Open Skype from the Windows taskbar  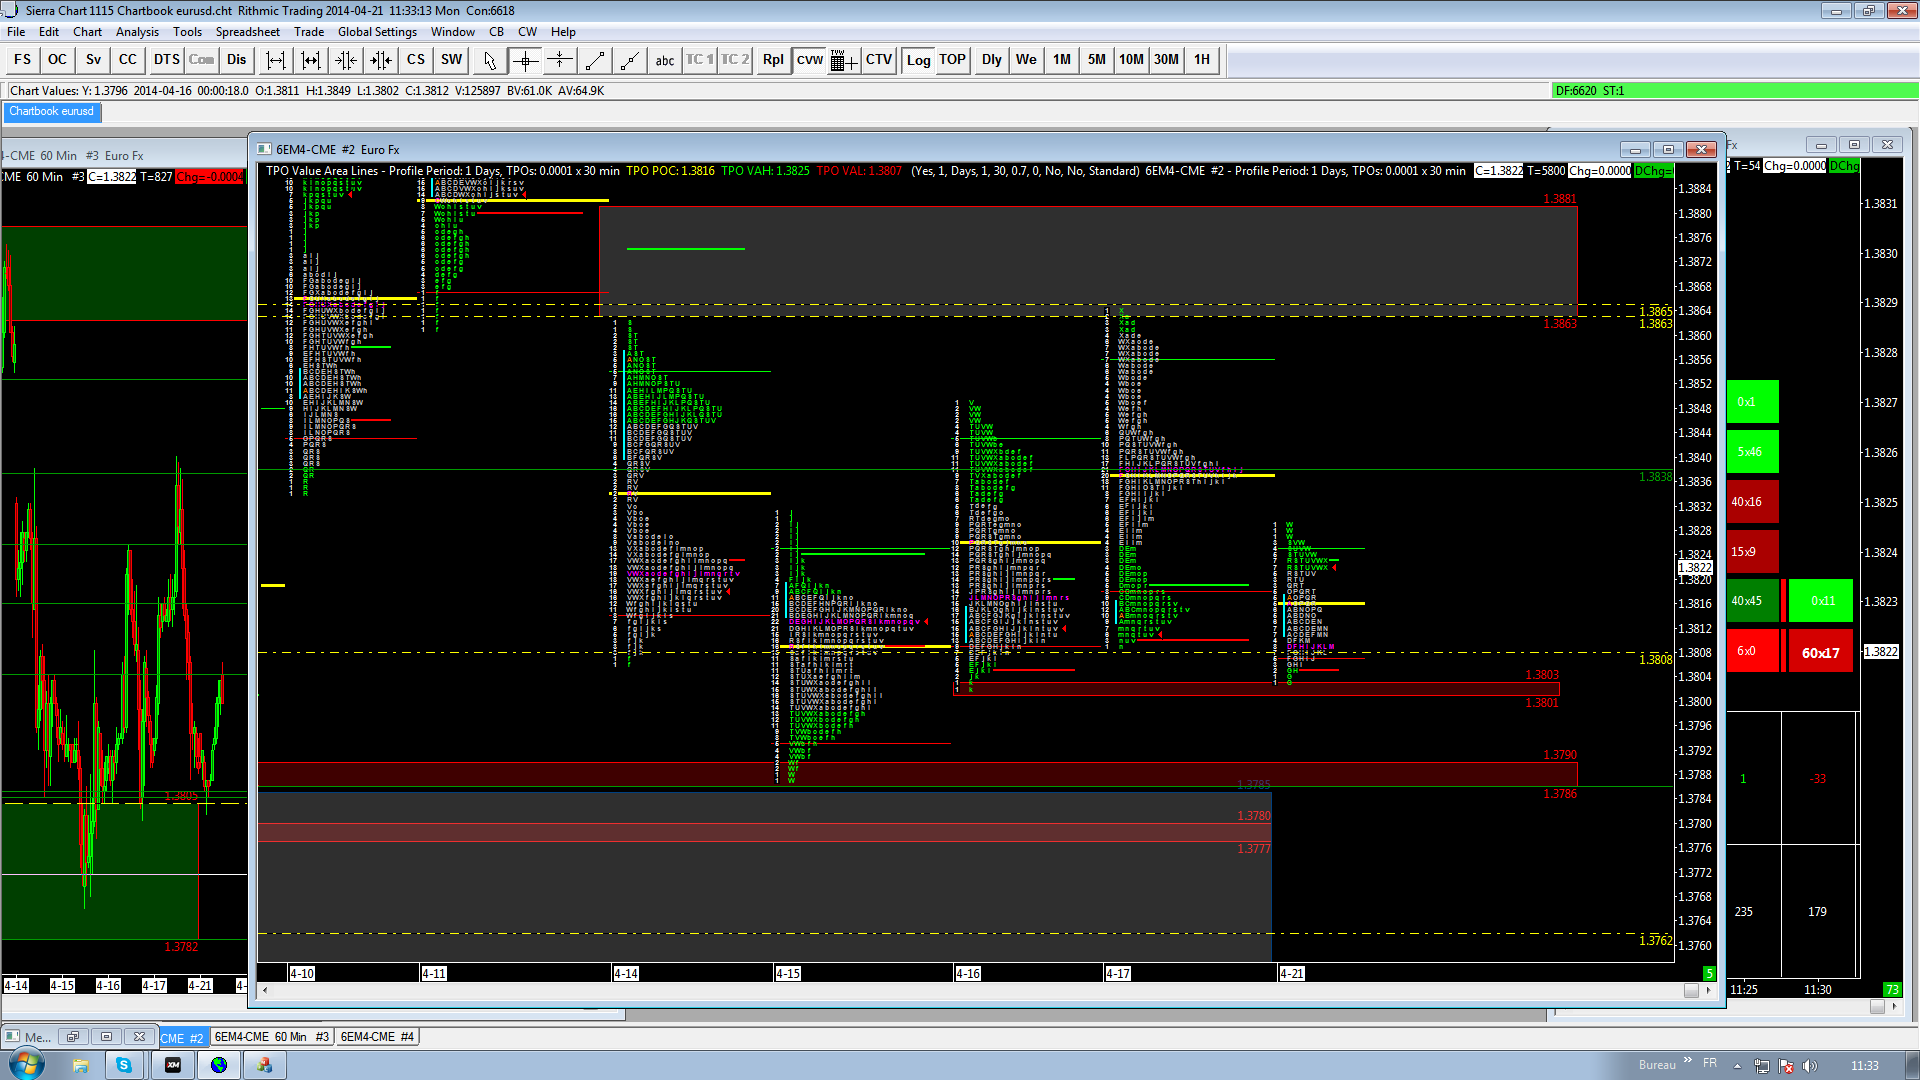[x=124, y=1065]
